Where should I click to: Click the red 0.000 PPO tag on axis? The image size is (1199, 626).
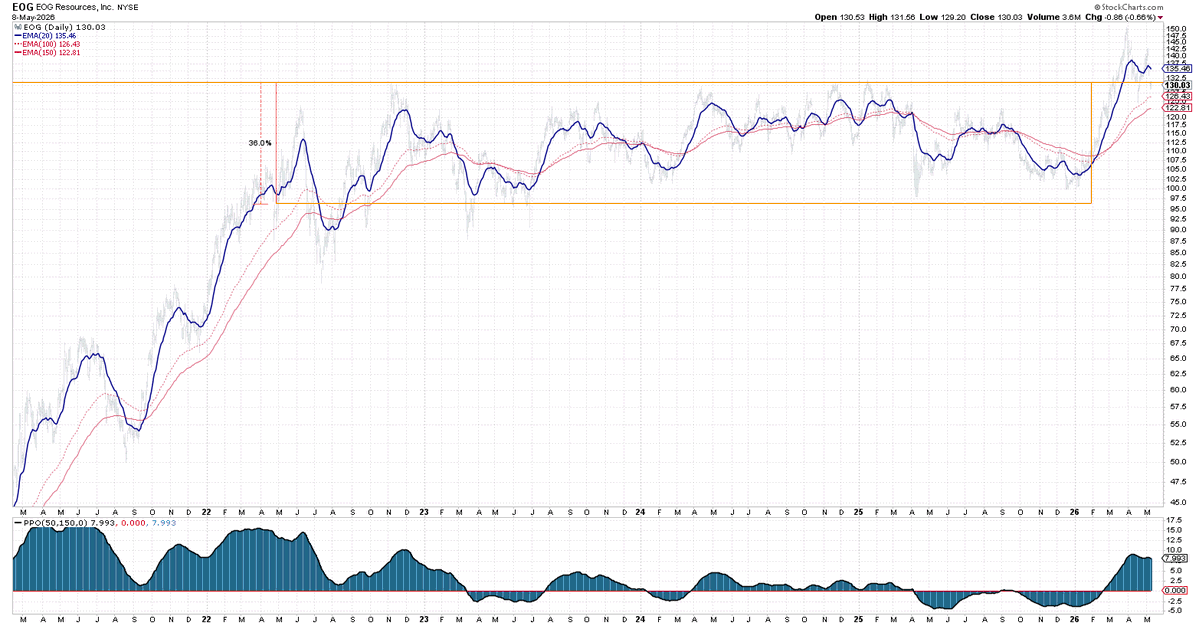point(1176,591)
